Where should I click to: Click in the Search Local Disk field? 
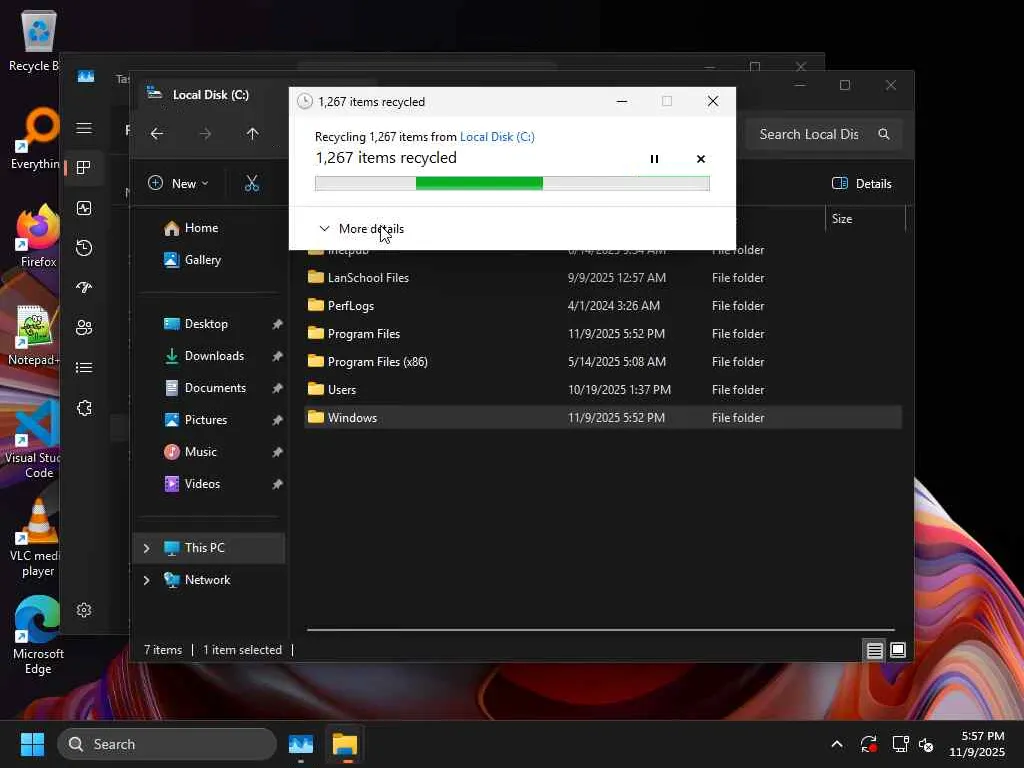809,134
